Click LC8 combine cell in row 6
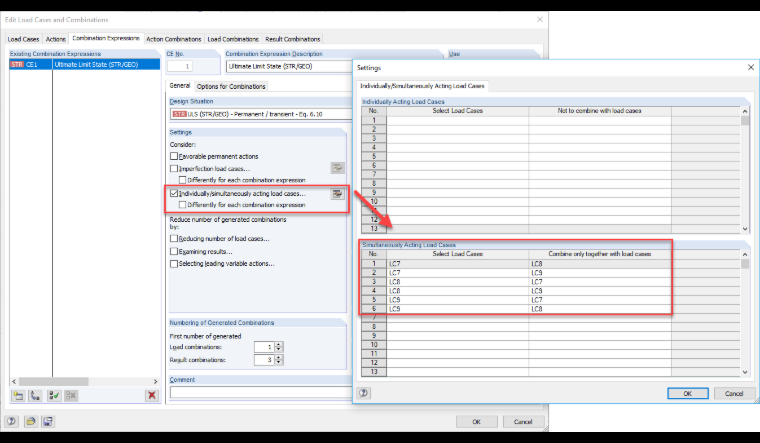 pos(600,309)
